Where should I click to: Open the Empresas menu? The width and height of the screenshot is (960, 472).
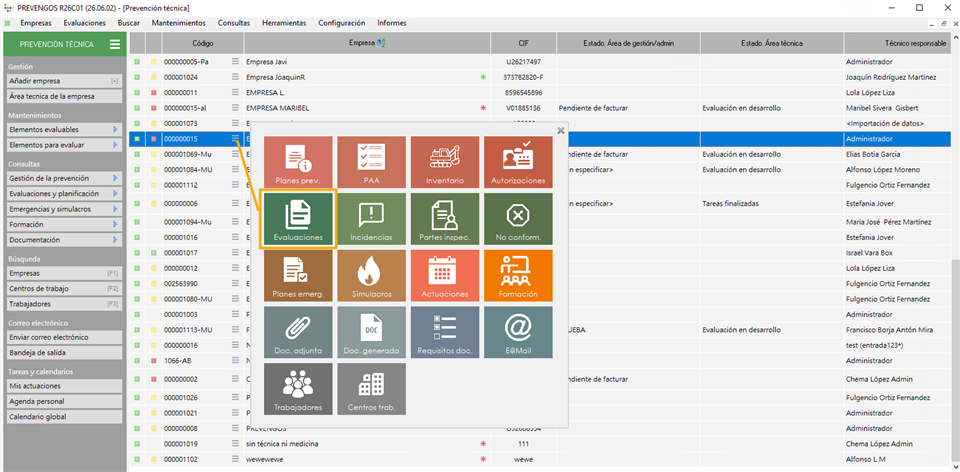point(36,23)
